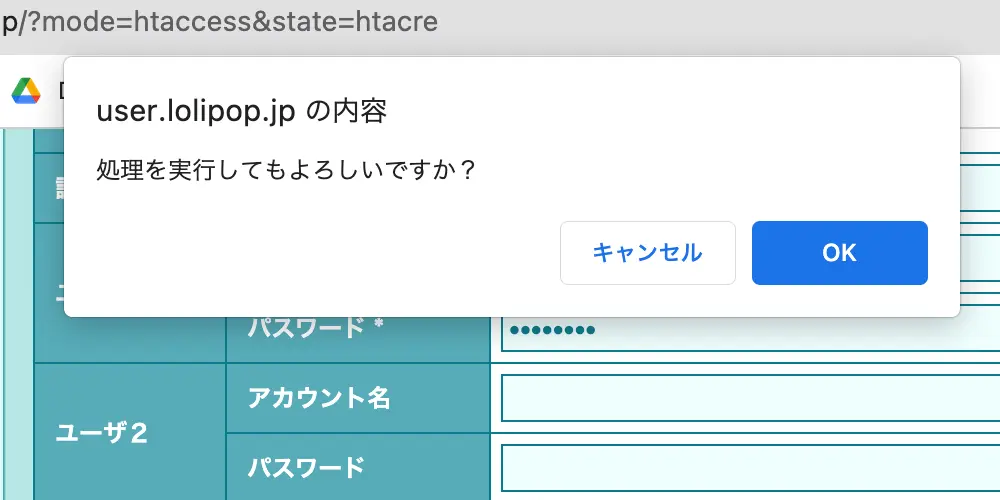Click the light teal left page margin
This screenshot has width=1000, height=500.
(18, 400)
